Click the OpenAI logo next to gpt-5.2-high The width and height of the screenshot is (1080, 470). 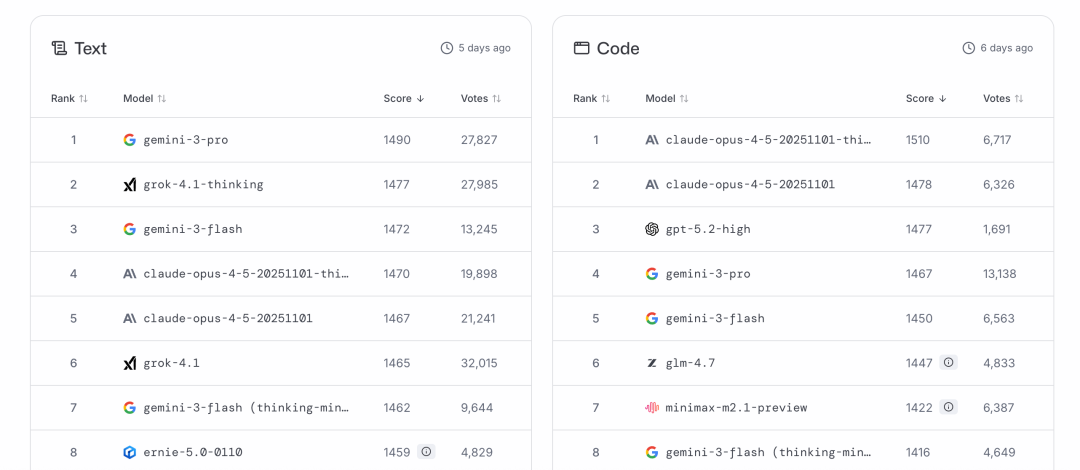[652, 229]
